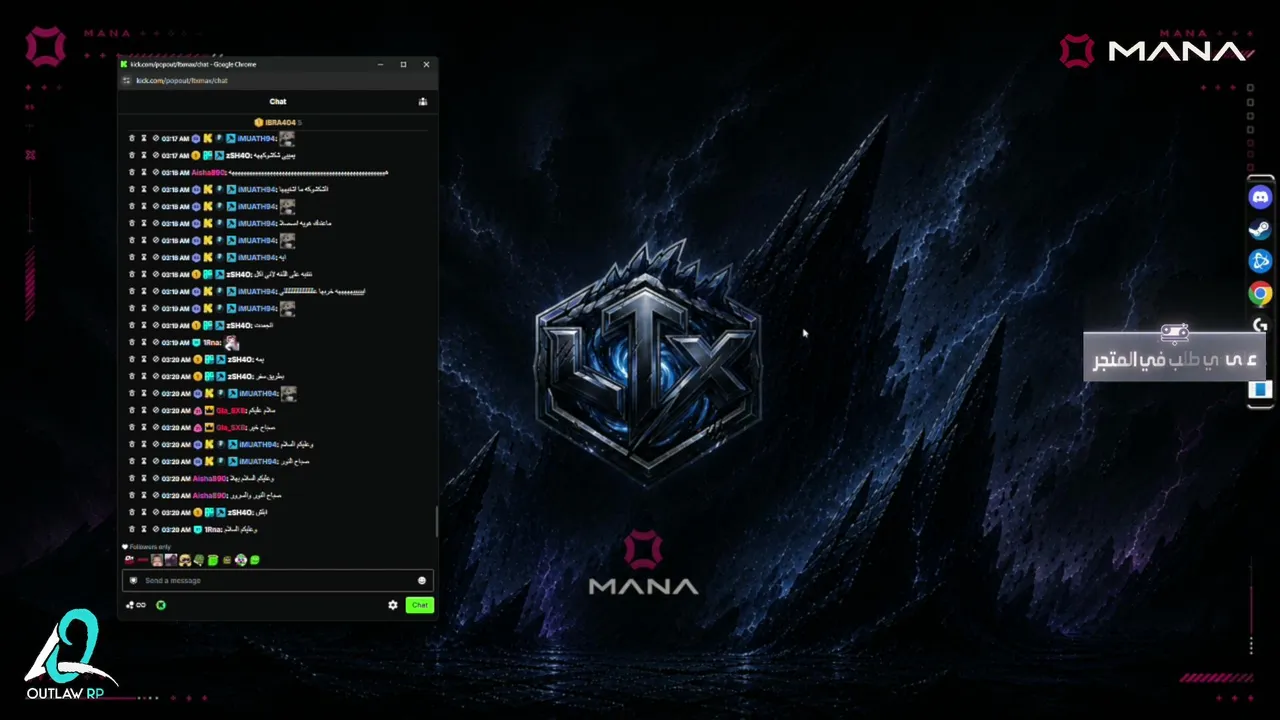Screen dimensions: 1280x720
Task: Click the 'Followers only' label
Action: (x=150, y=547)
